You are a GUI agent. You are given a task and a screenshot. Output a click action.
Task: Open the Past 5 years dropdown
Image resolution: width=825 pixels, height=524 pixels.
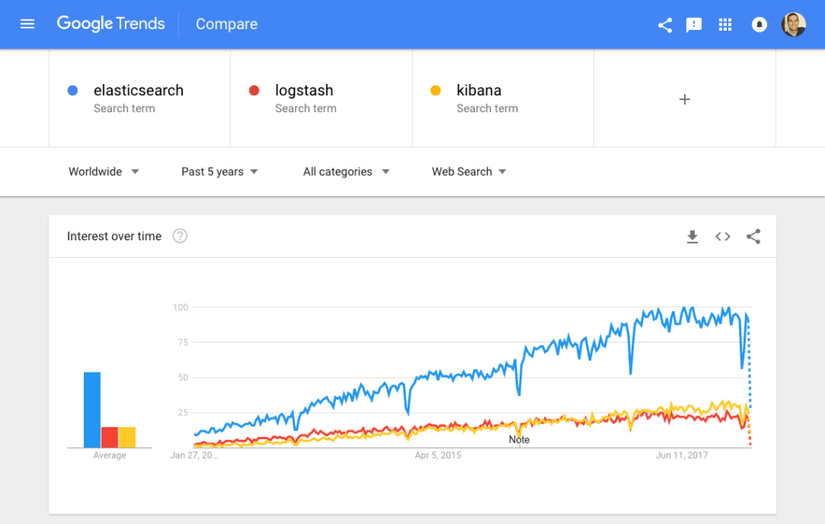tap(220, 172)
